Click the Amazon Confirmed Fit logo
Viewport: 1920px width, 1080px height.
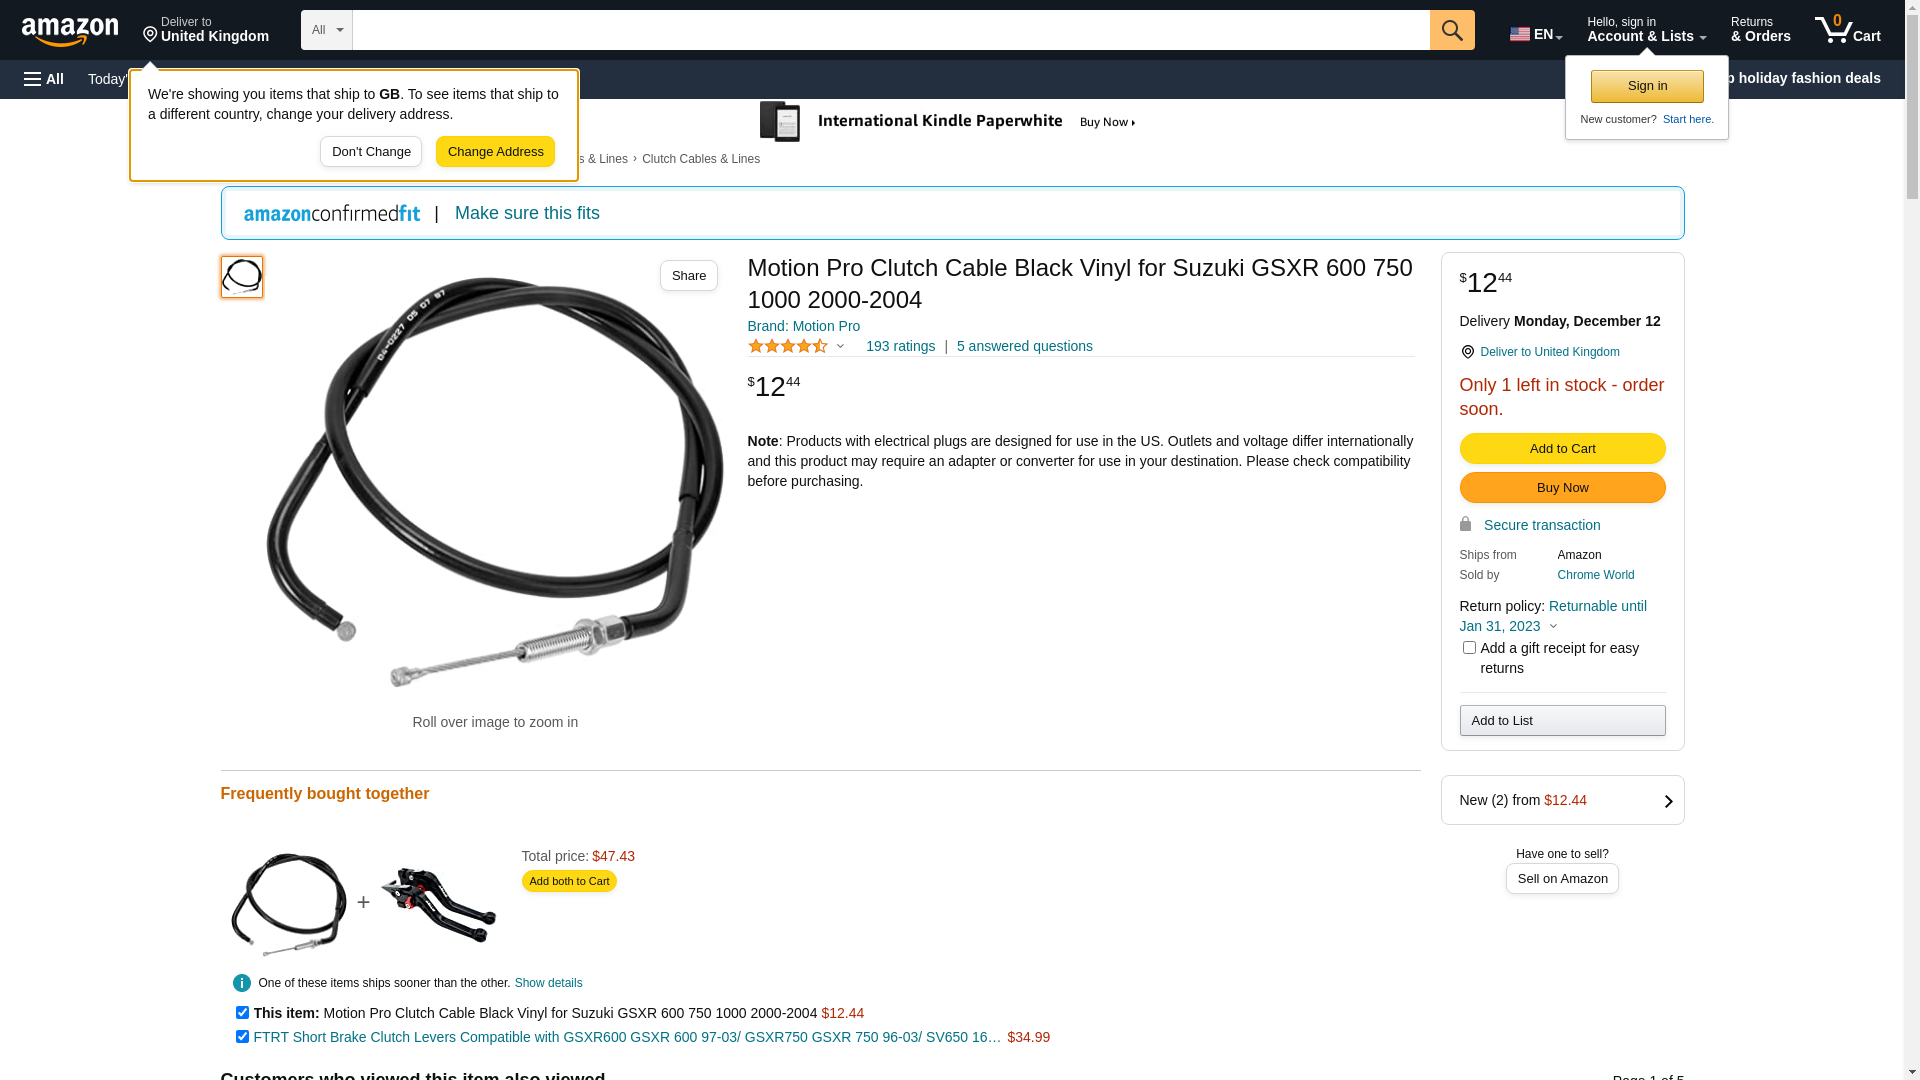tap(332, 213)
